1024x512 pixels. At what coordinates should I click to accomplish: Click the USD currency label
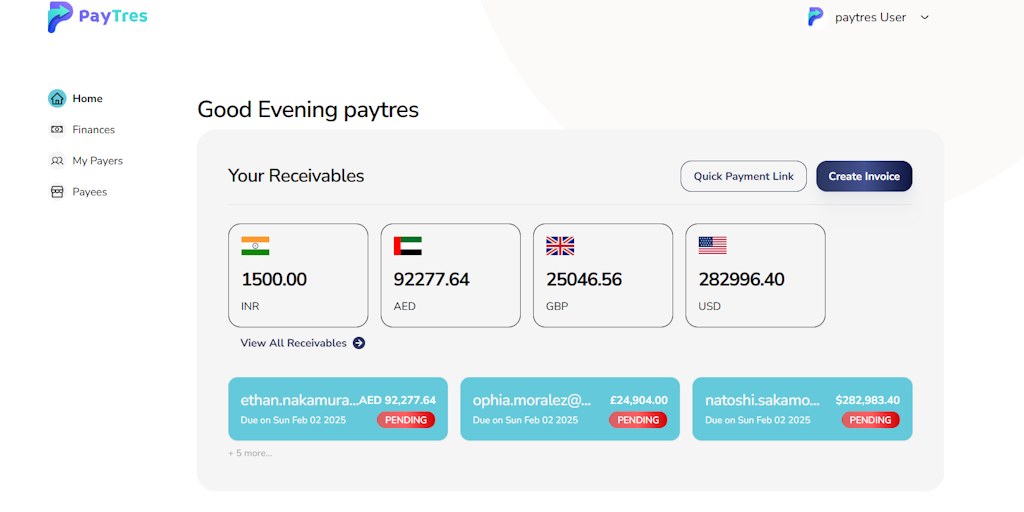point(710,306)
